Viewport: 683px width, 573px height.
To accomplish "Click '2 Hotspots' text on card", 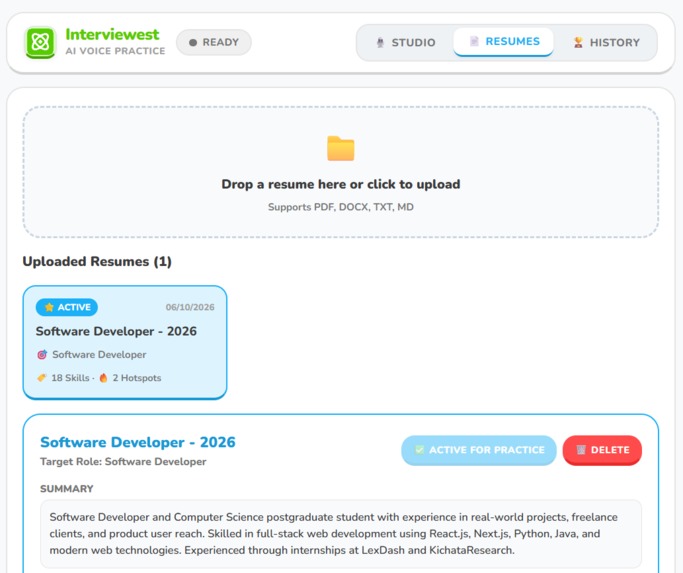I will 137,378.
